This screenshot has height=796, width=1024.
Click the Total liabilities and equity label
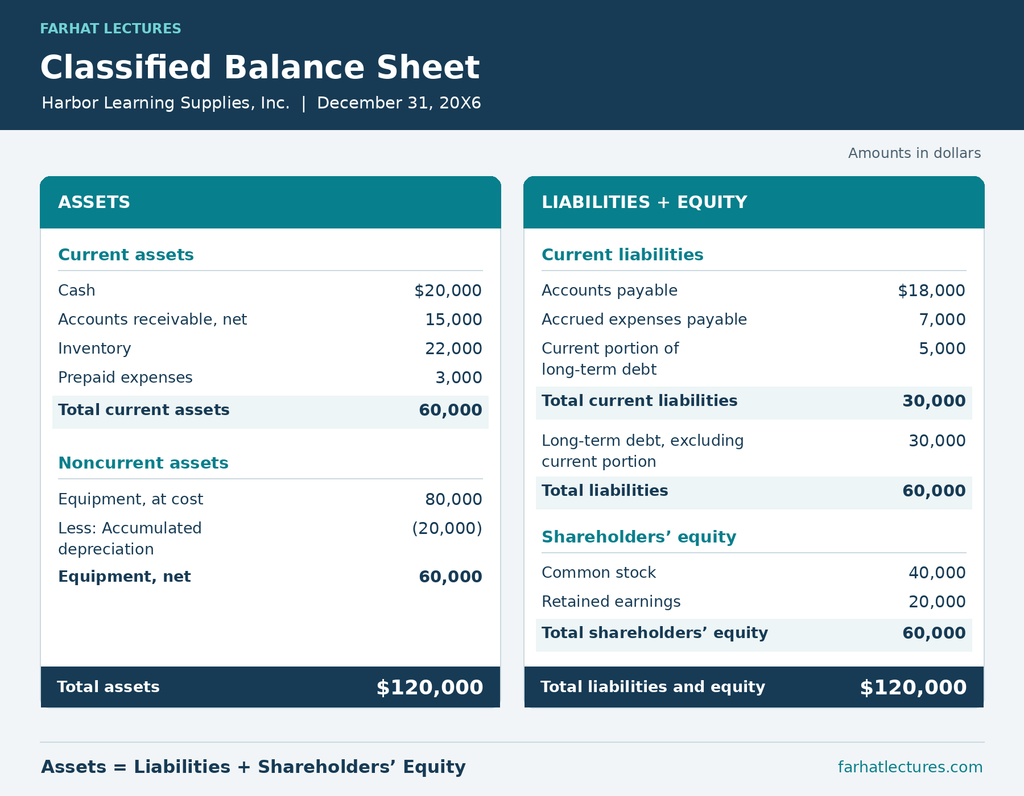click(652, 687)
